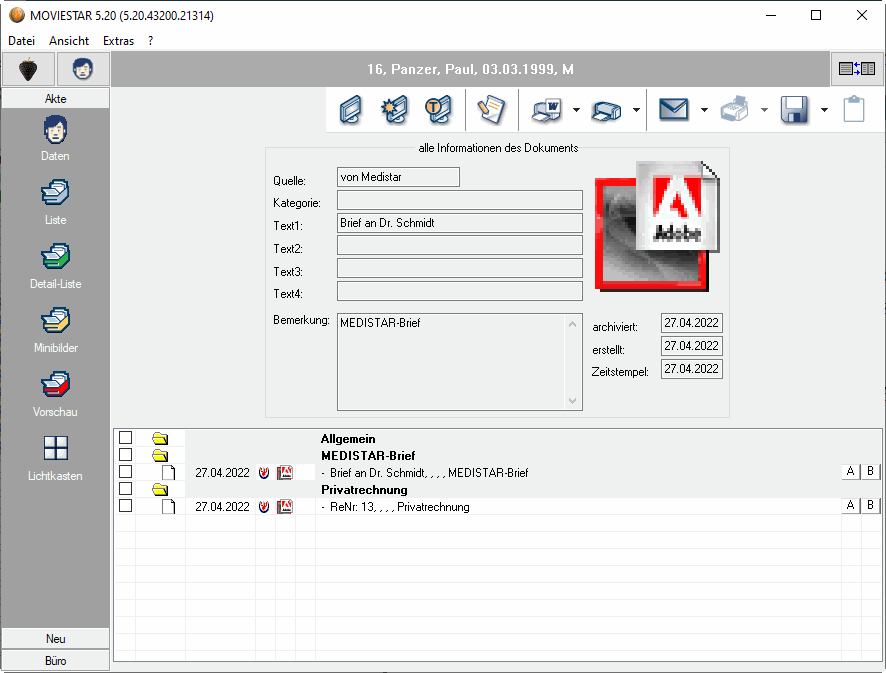The height and width of the screenshot is (673, 886).
Task: Open dropdown arrow next to scanner icon
Action: (x=636, y=110)
